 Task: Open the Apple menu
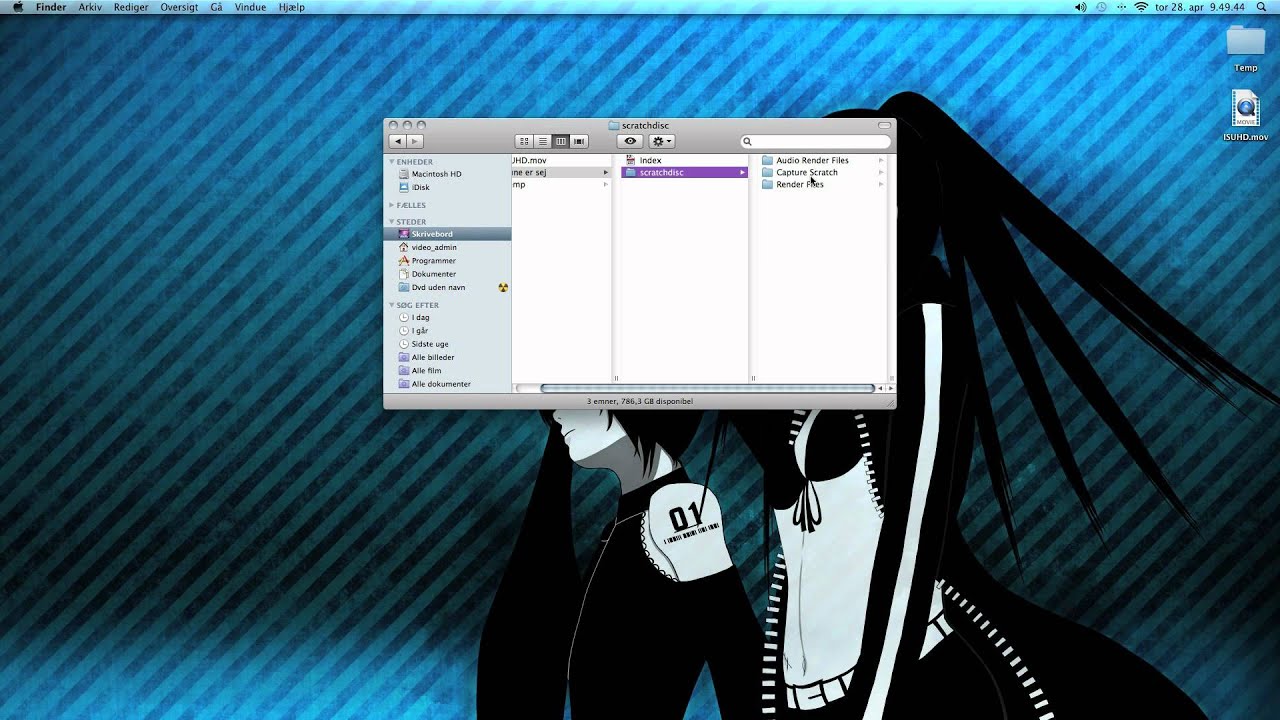point(17,7)
